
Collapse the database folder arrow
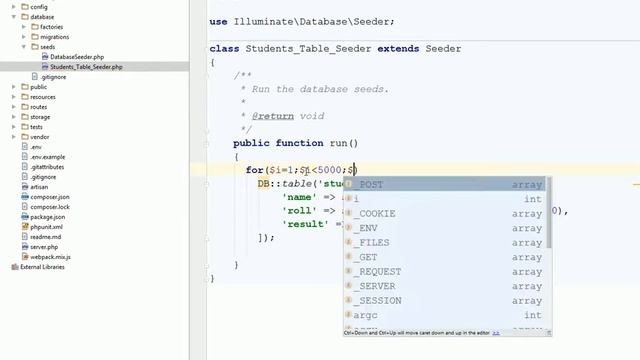[14, 17]
